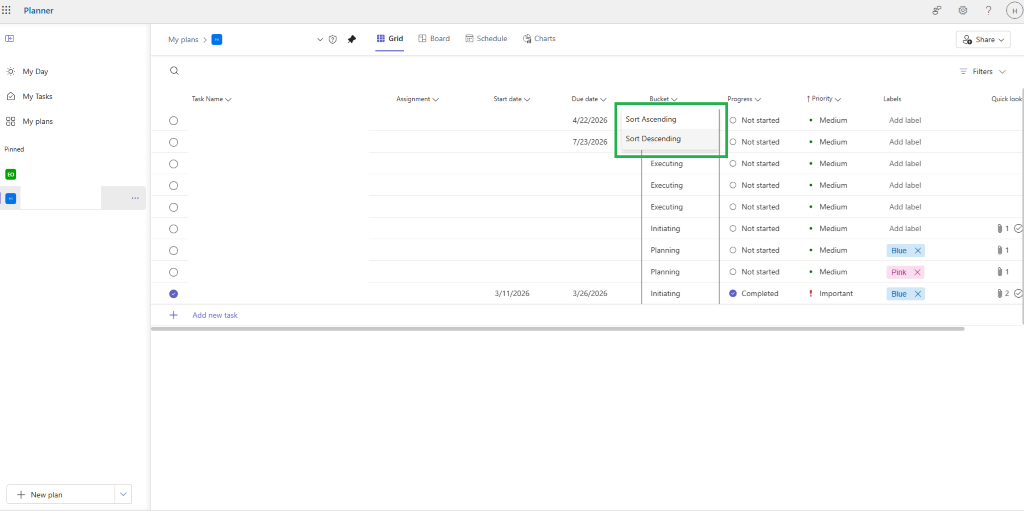
Task: Open the app launcher waffle icon
Action: click(7, 10)
